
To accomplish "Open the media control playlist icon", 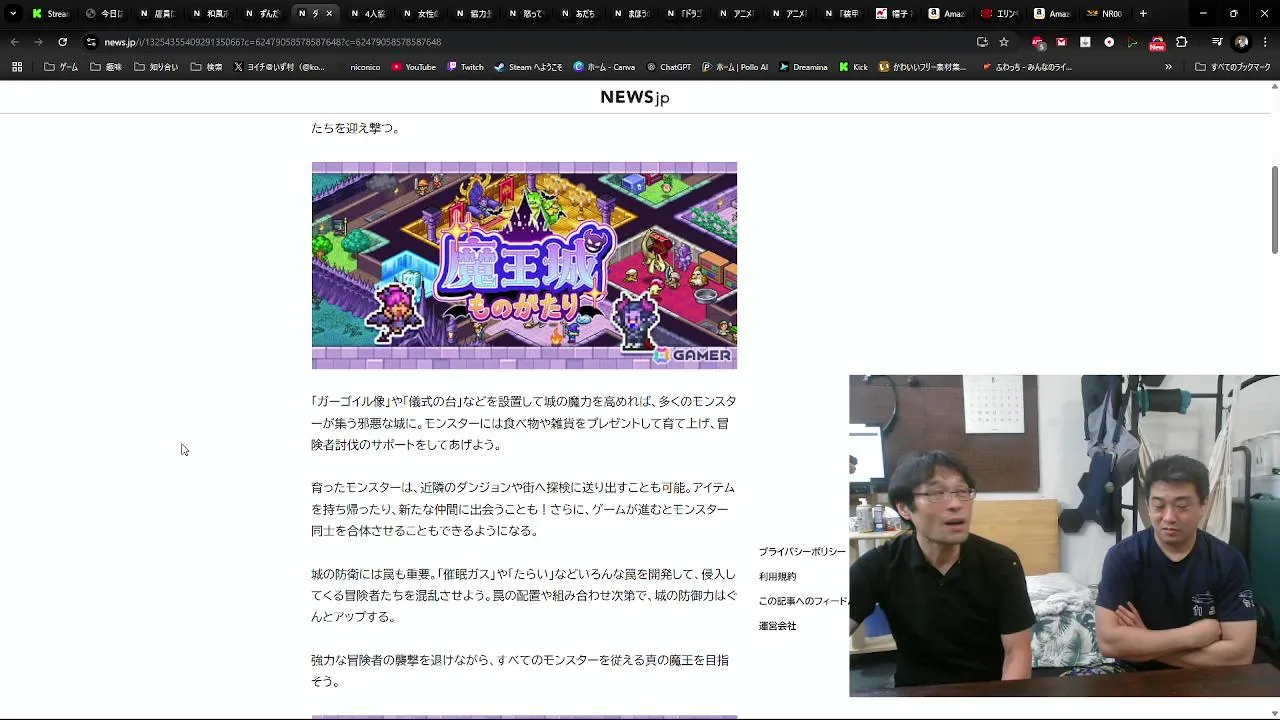I will point(1217,42).
